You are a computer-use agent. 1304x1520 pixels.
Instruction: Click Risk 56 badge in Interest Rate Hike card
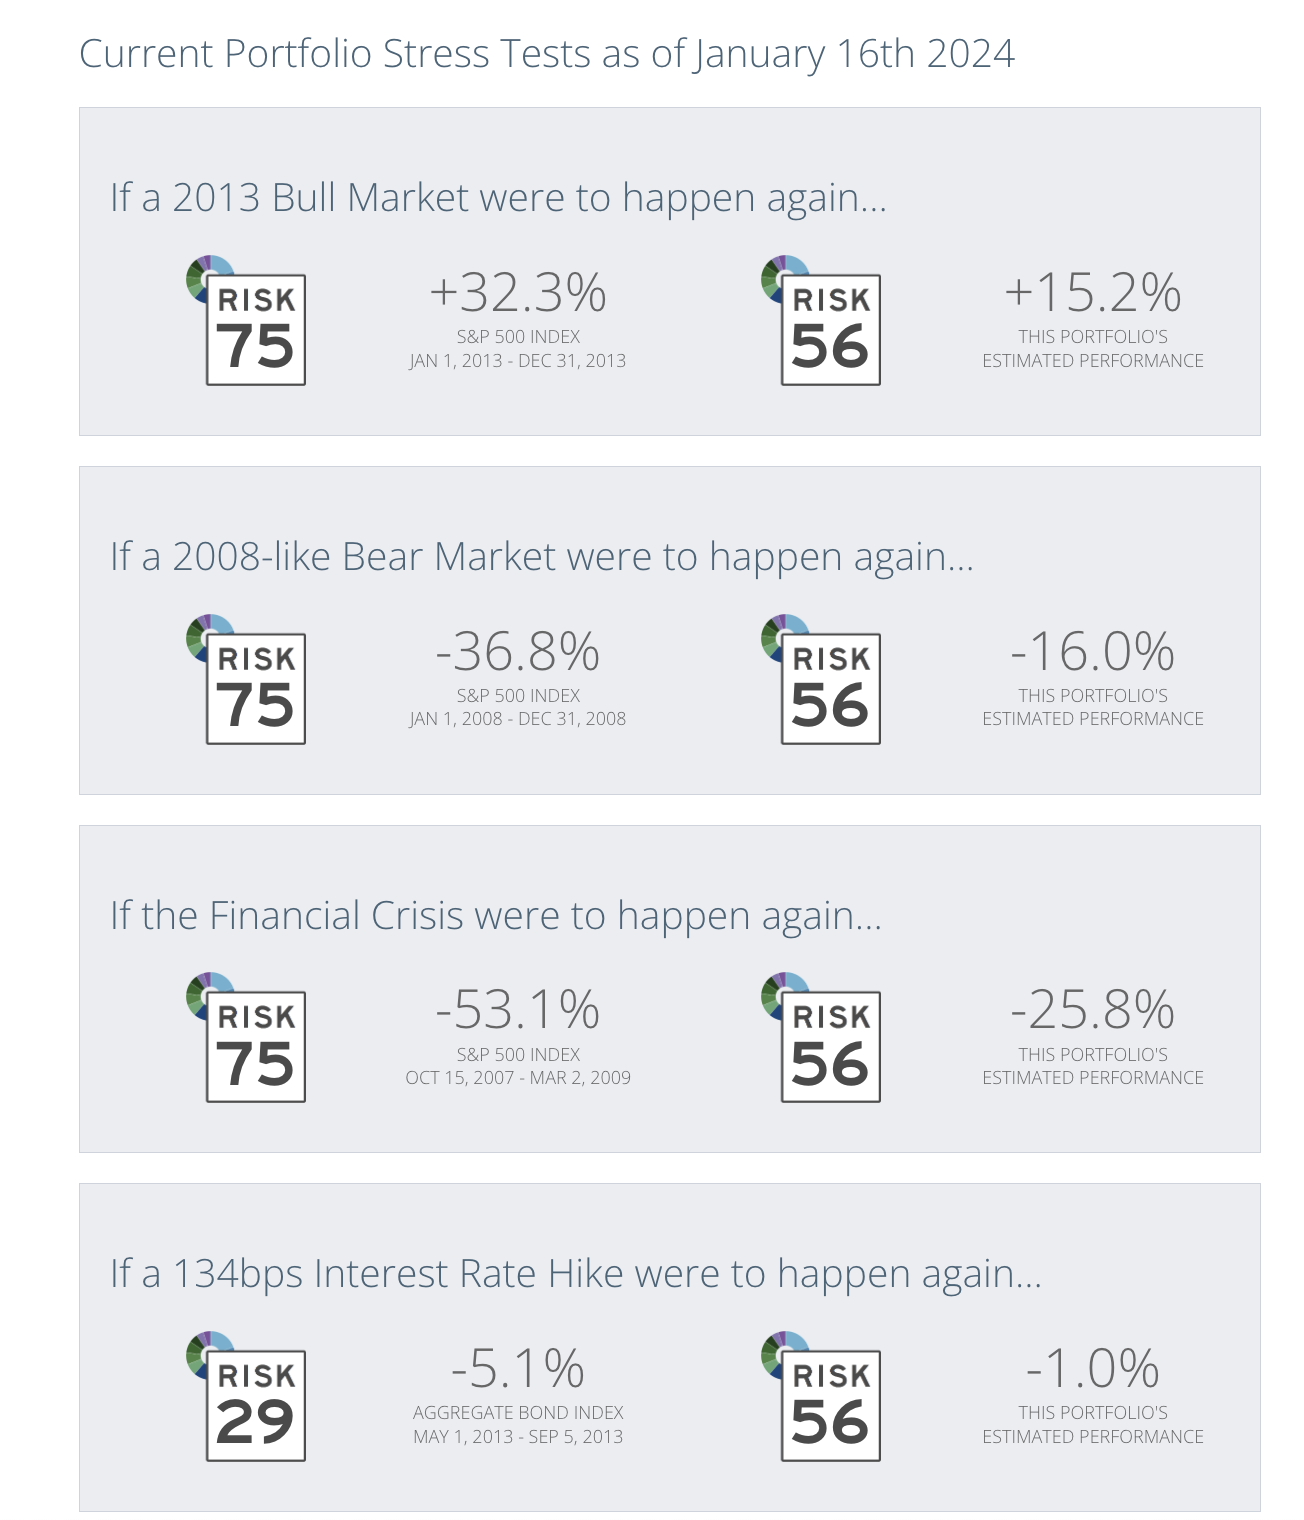pyautogui.click(x=829, y=1405)
